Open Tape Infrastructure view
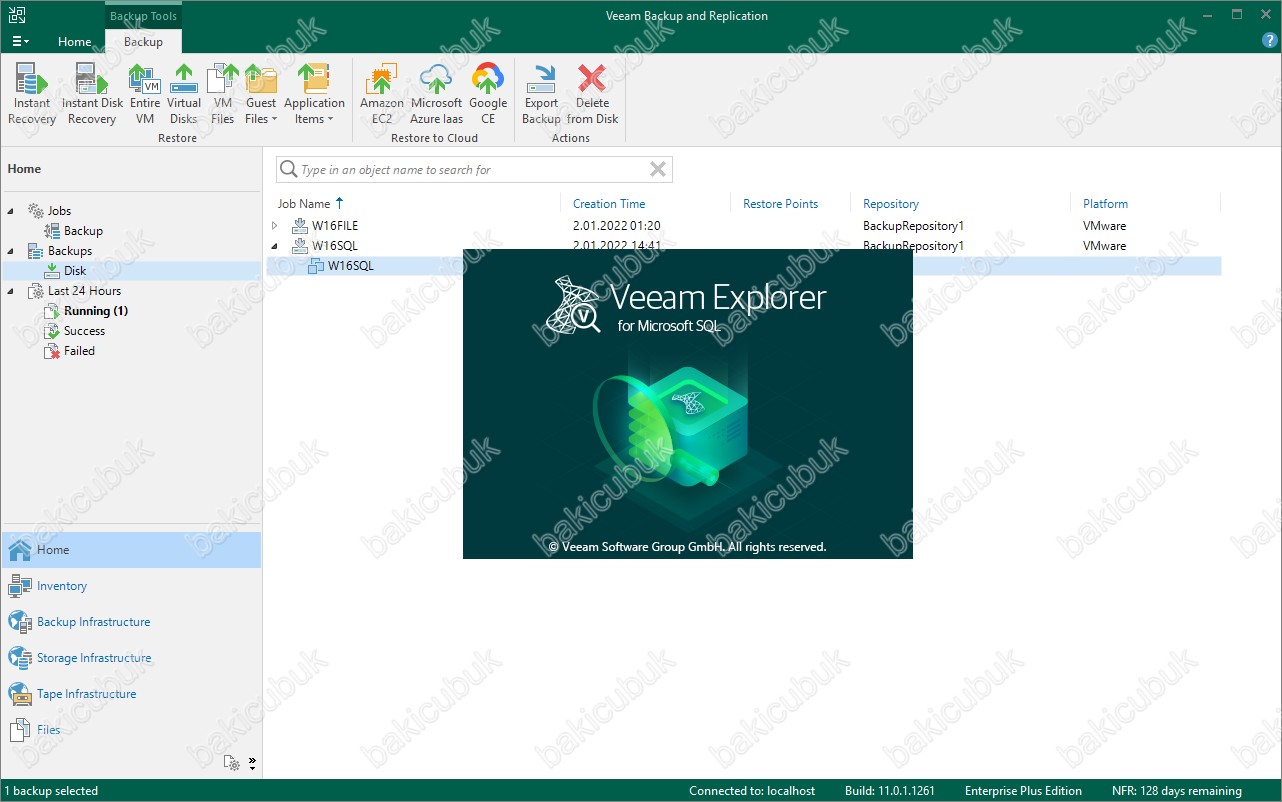Screen dimensions: 1282x802 (131, 694)
